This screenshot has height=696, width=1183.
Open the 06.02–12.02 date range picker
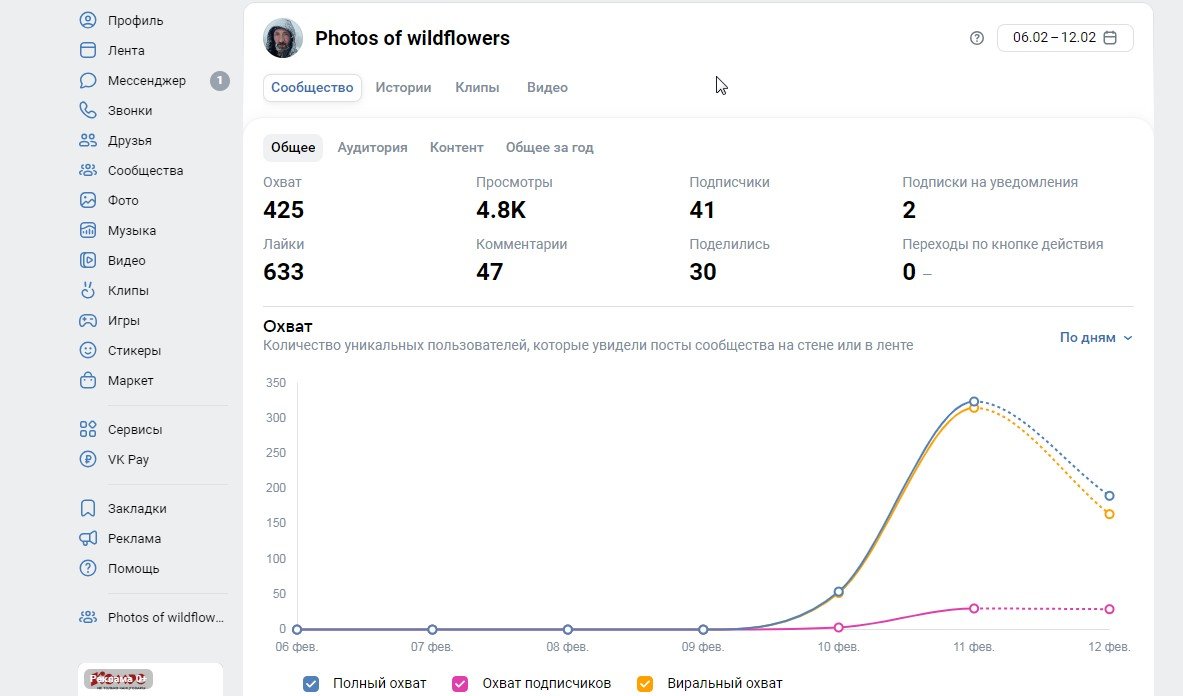click(x=1065, y=38)
